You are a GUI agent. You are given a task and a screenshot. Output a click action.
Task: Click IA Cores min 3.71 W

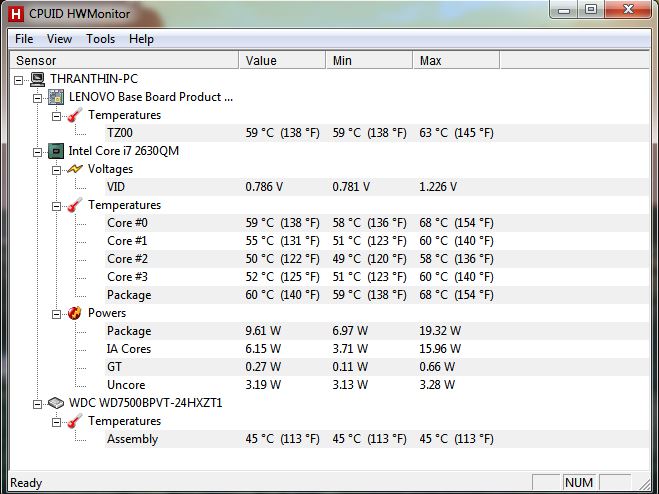[350, 349]
